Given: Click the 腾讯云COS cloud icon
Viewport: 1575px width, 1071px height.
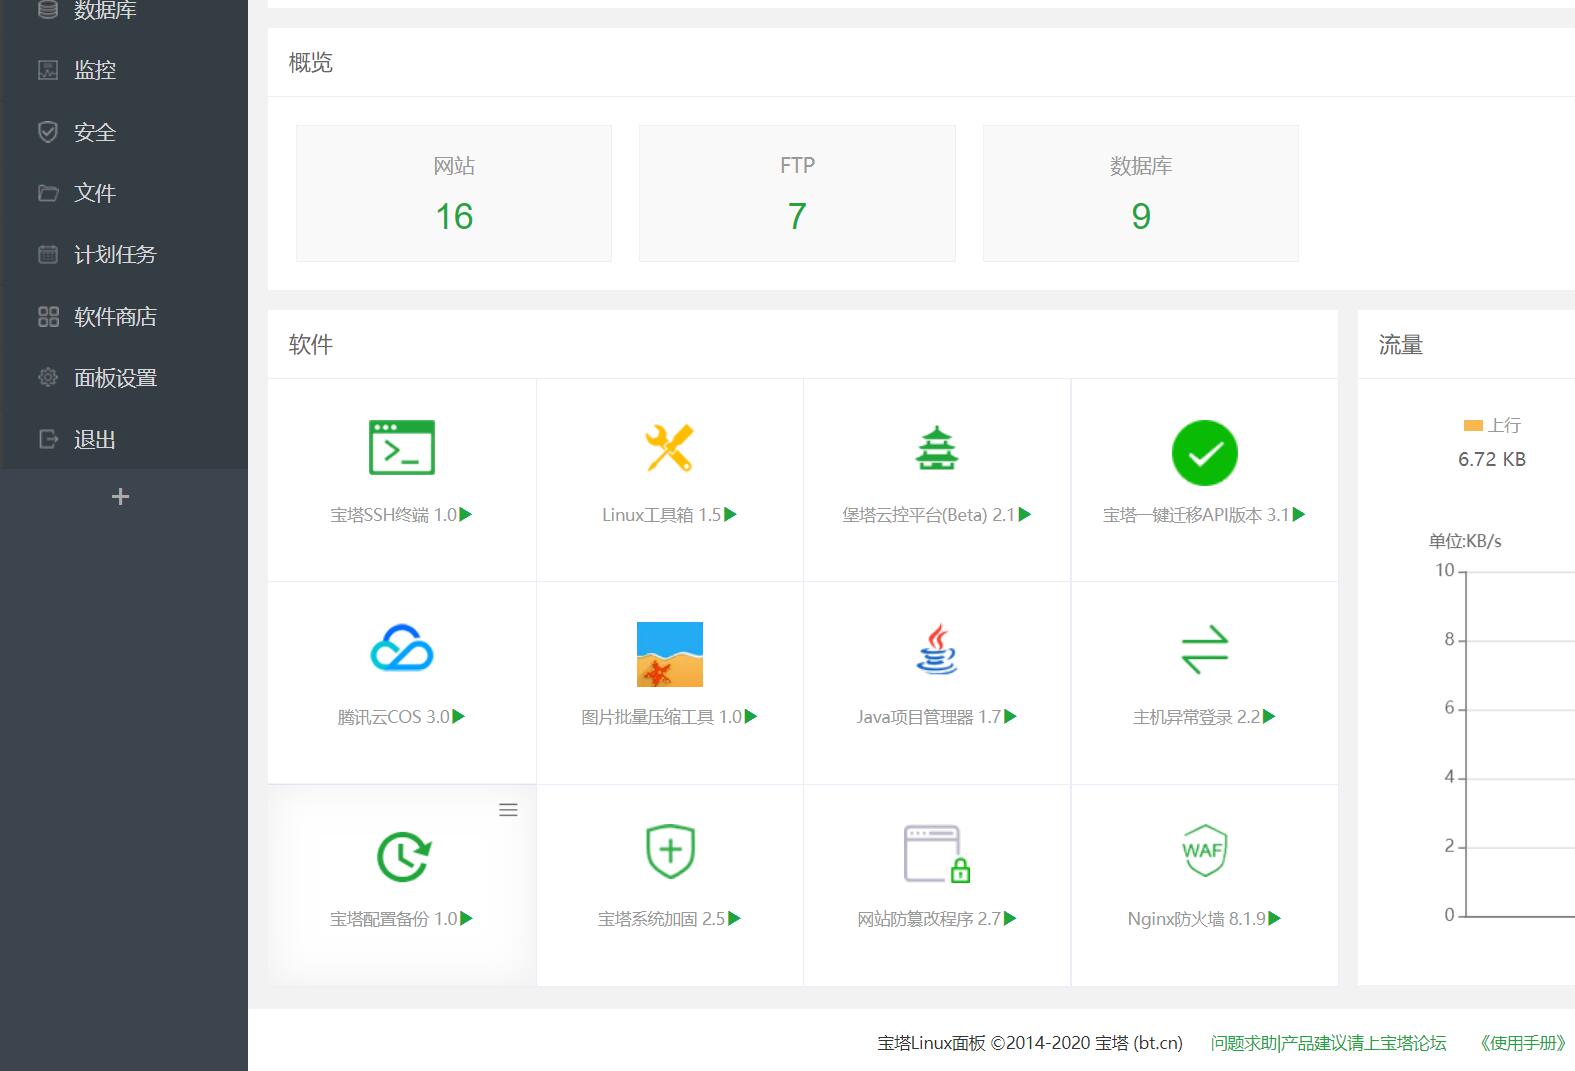Looking at the screenshot, I should 402,648.
